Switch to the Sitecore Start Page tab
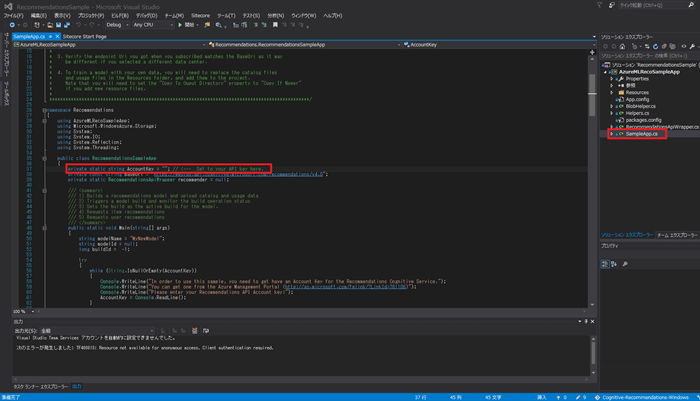The height and width of the screenshot is (401, 700). tap(85, 37)
